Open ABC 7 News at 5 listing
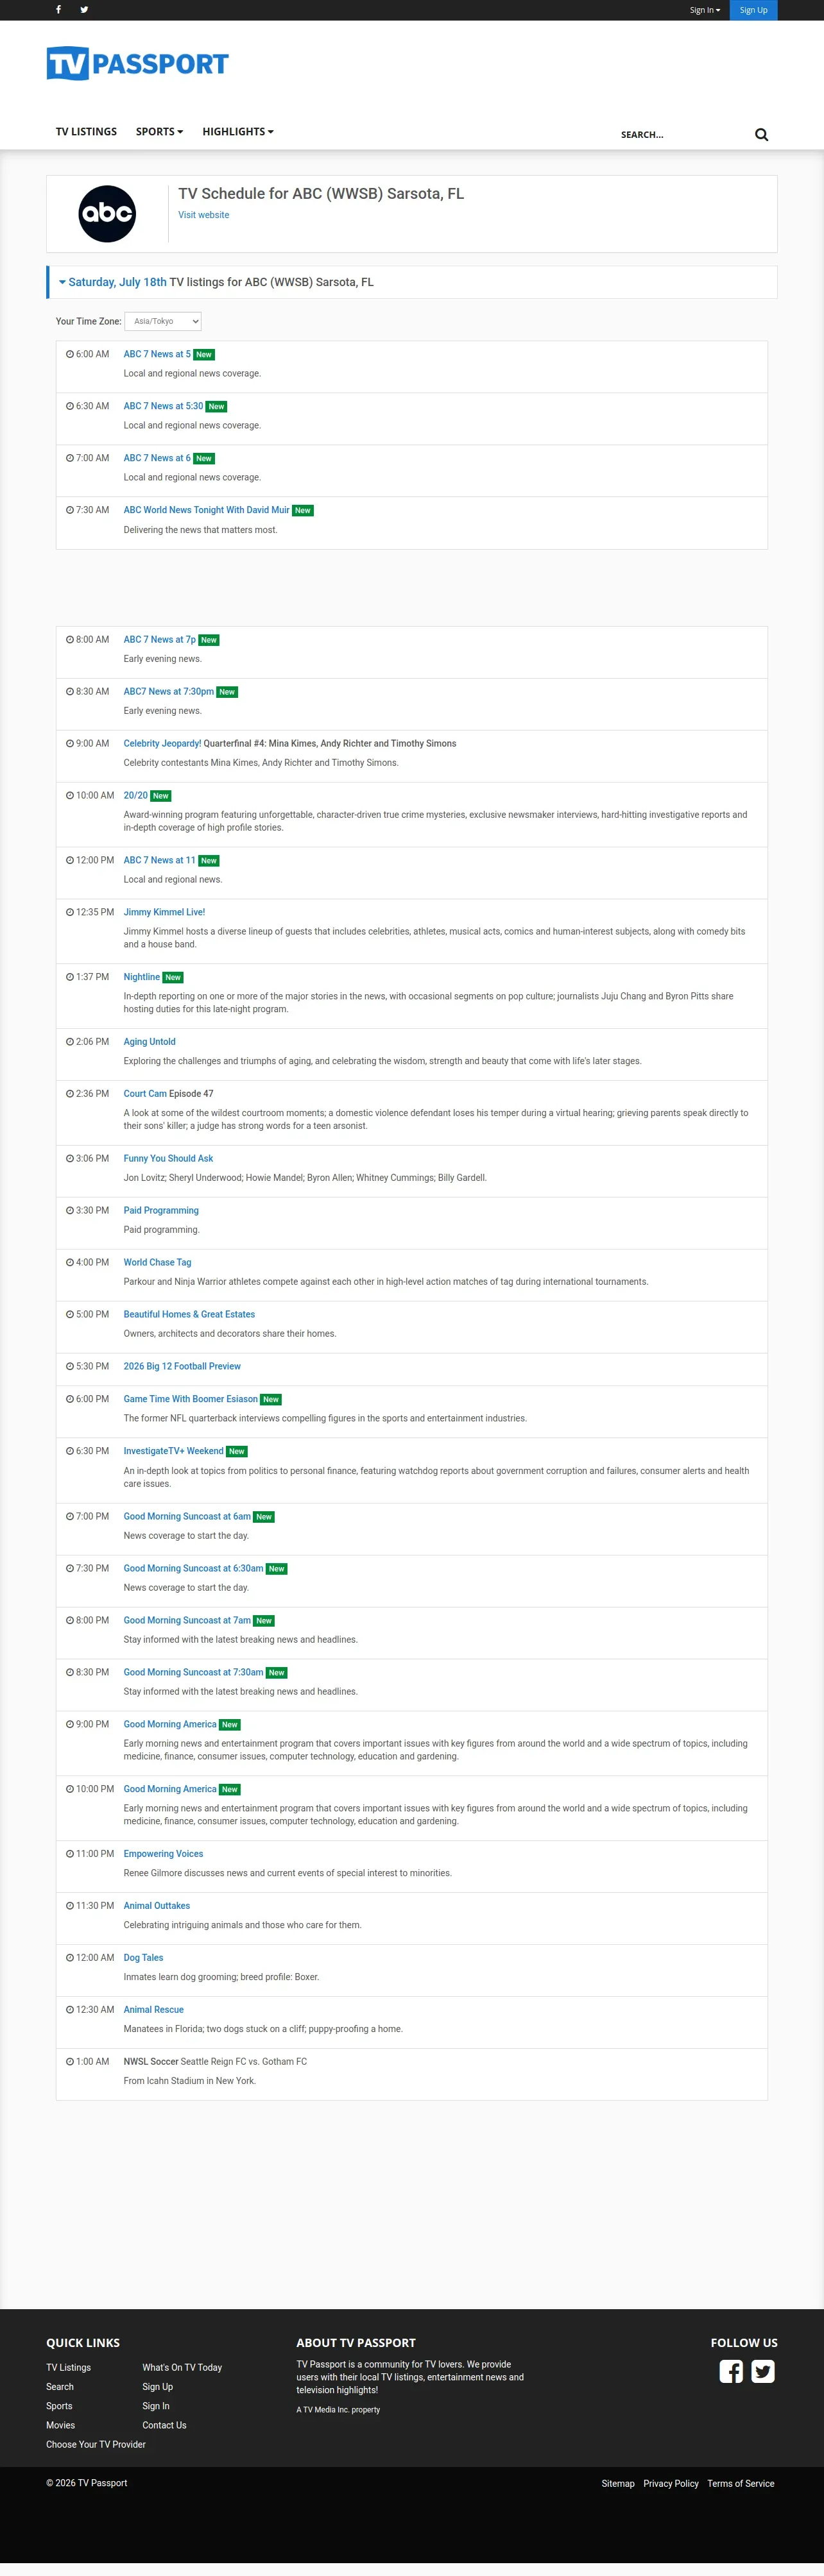This screenshot has height=2576, width=824. 157,354
